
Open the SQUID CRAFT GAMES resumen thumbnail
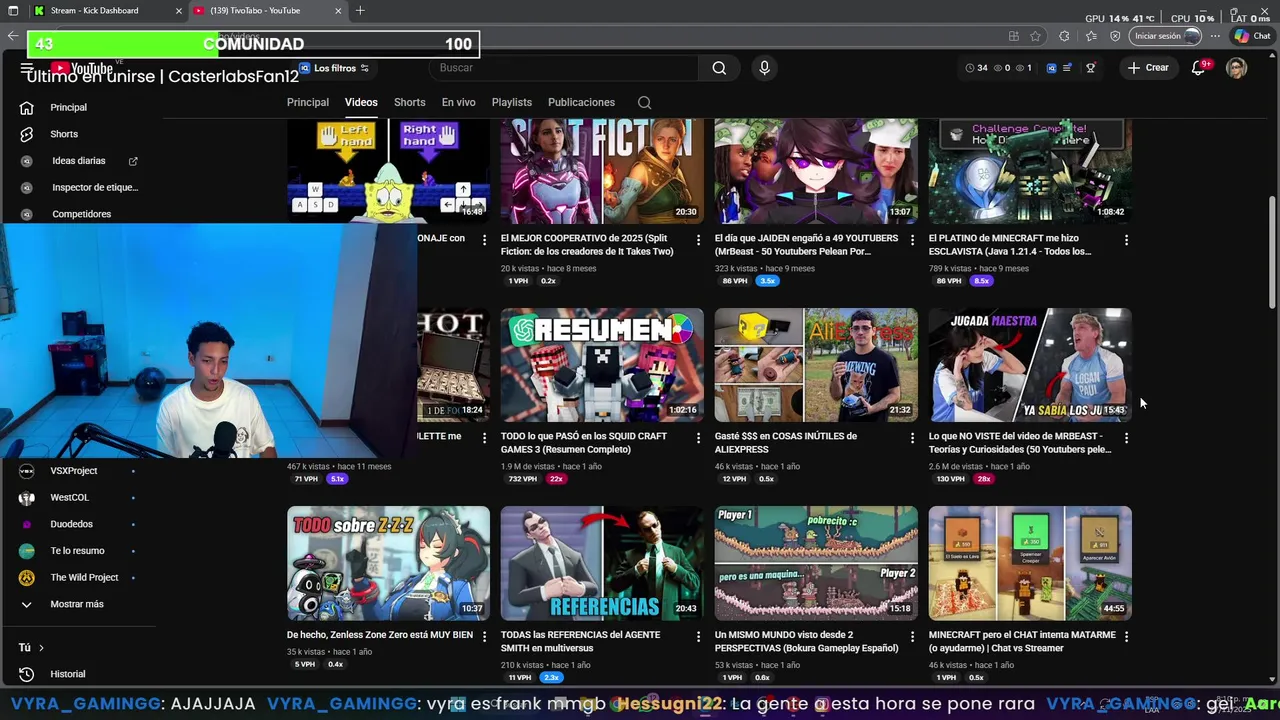coord(602,365)
